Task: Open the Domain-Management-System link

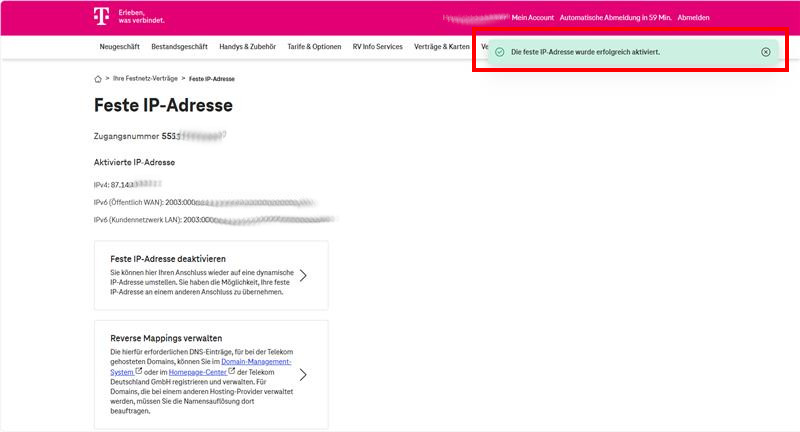Action: (256, 362)
